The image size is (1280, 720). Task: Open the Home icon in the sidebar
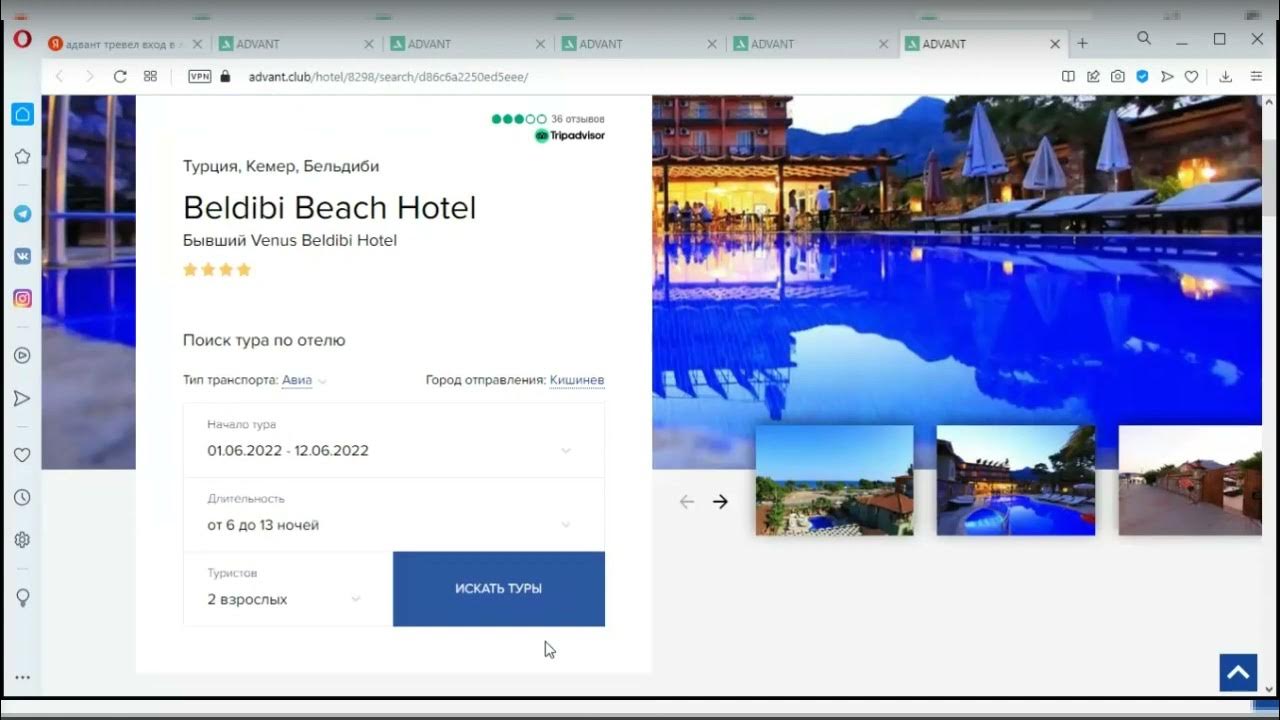point(22,114)
